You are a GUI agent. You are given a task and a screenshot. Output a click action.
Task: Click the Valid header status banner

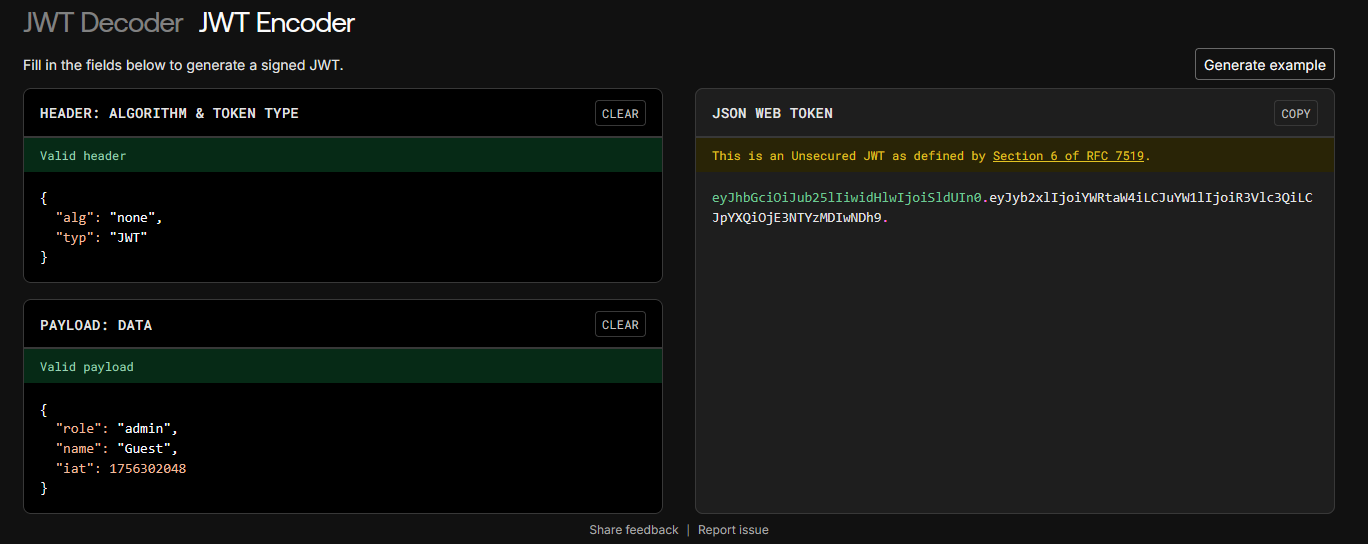coord(343,155)
